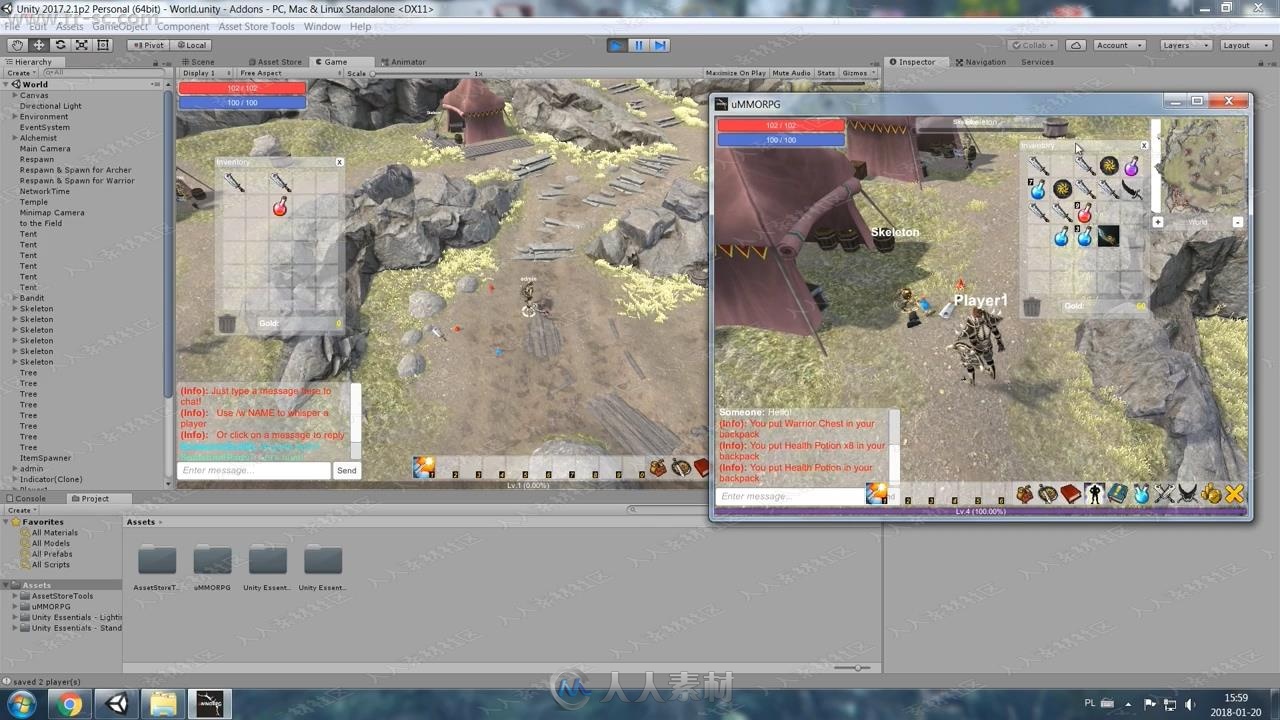
Task: Expand the Alchemist object in Hierarchy
Action: click(x=15, y=138)
